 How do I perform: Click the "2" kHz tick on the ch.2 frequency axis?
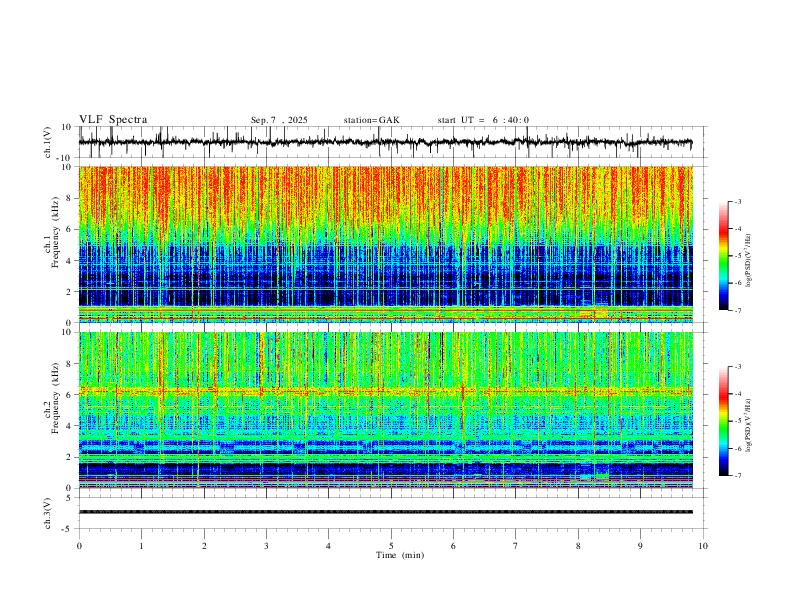pyautogui.click(x=69, y=457)
